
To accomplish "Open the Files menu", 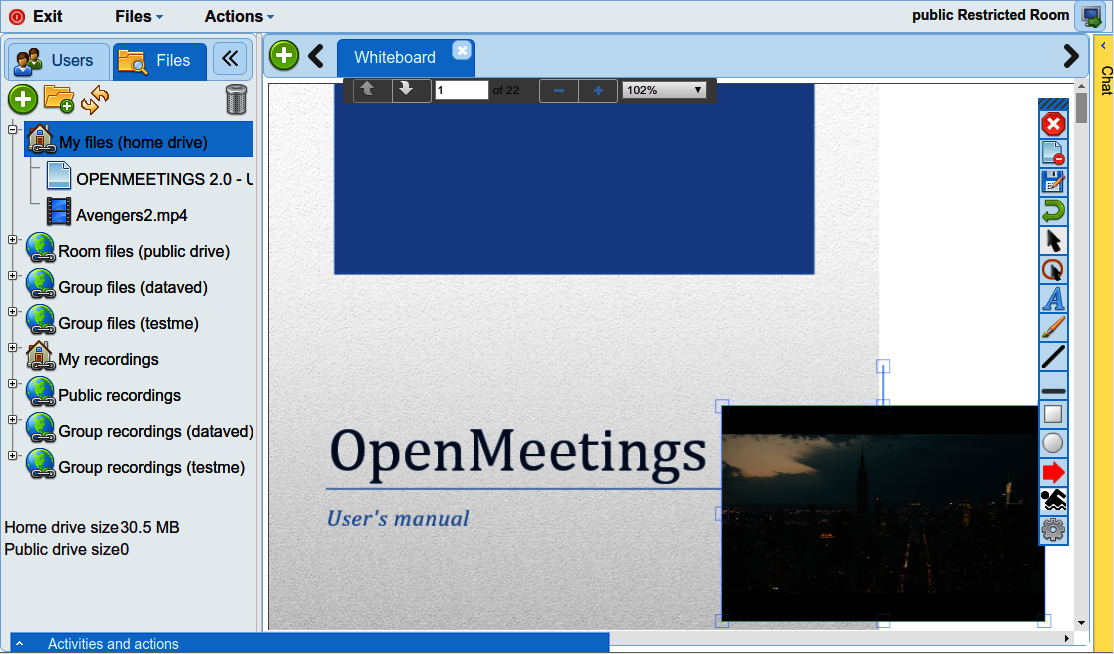I will (139, 16).
